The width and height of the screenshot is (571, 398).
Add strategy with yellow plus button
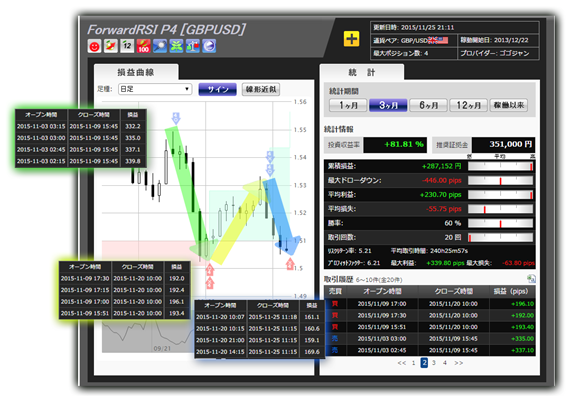351,39
